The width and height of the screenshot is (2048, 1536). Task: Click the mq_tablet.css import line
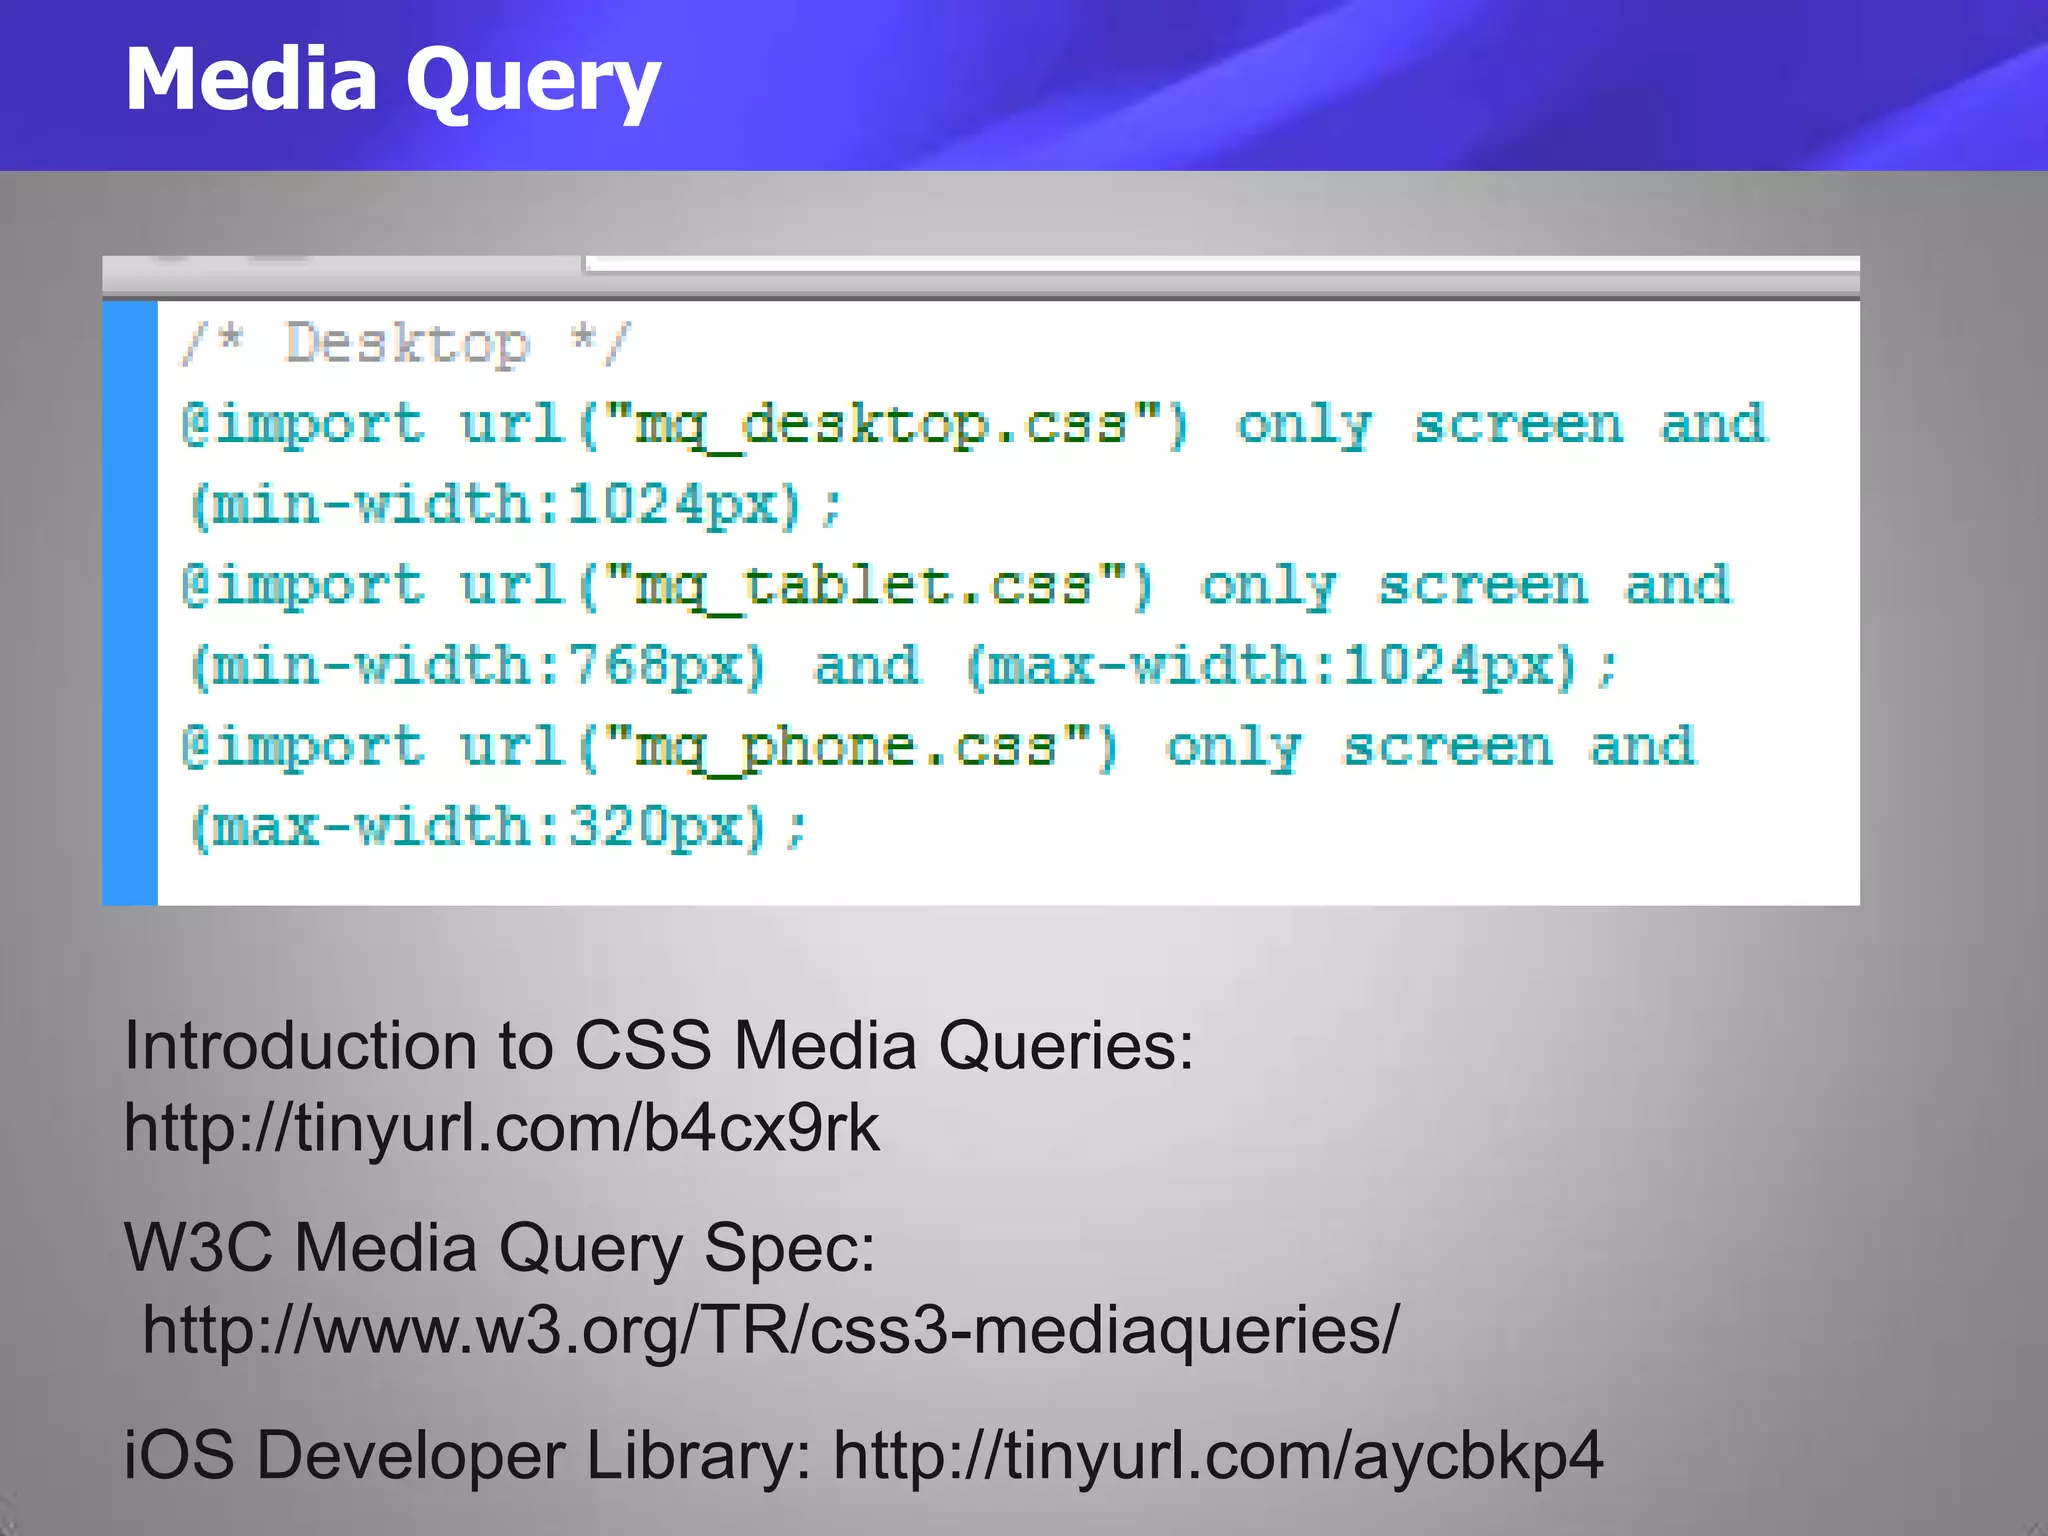[x=957, y=585]
